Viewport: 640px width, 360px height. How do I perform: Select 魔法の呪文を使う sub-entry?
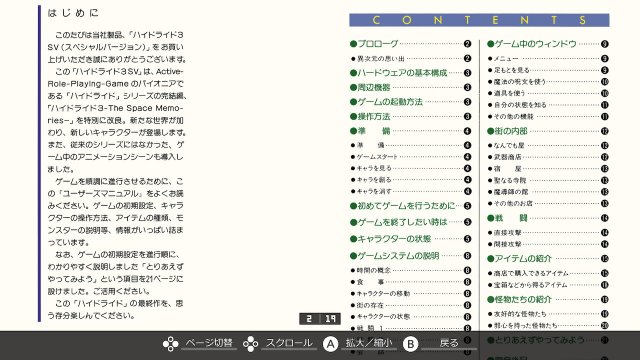coord(548,82)
